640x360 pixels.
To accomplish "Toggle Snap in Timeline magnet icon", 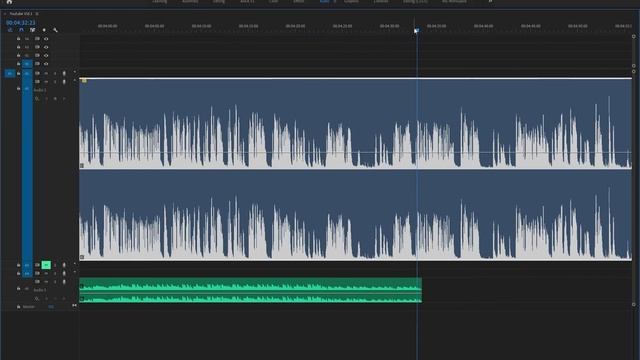I will pos(21,30).
